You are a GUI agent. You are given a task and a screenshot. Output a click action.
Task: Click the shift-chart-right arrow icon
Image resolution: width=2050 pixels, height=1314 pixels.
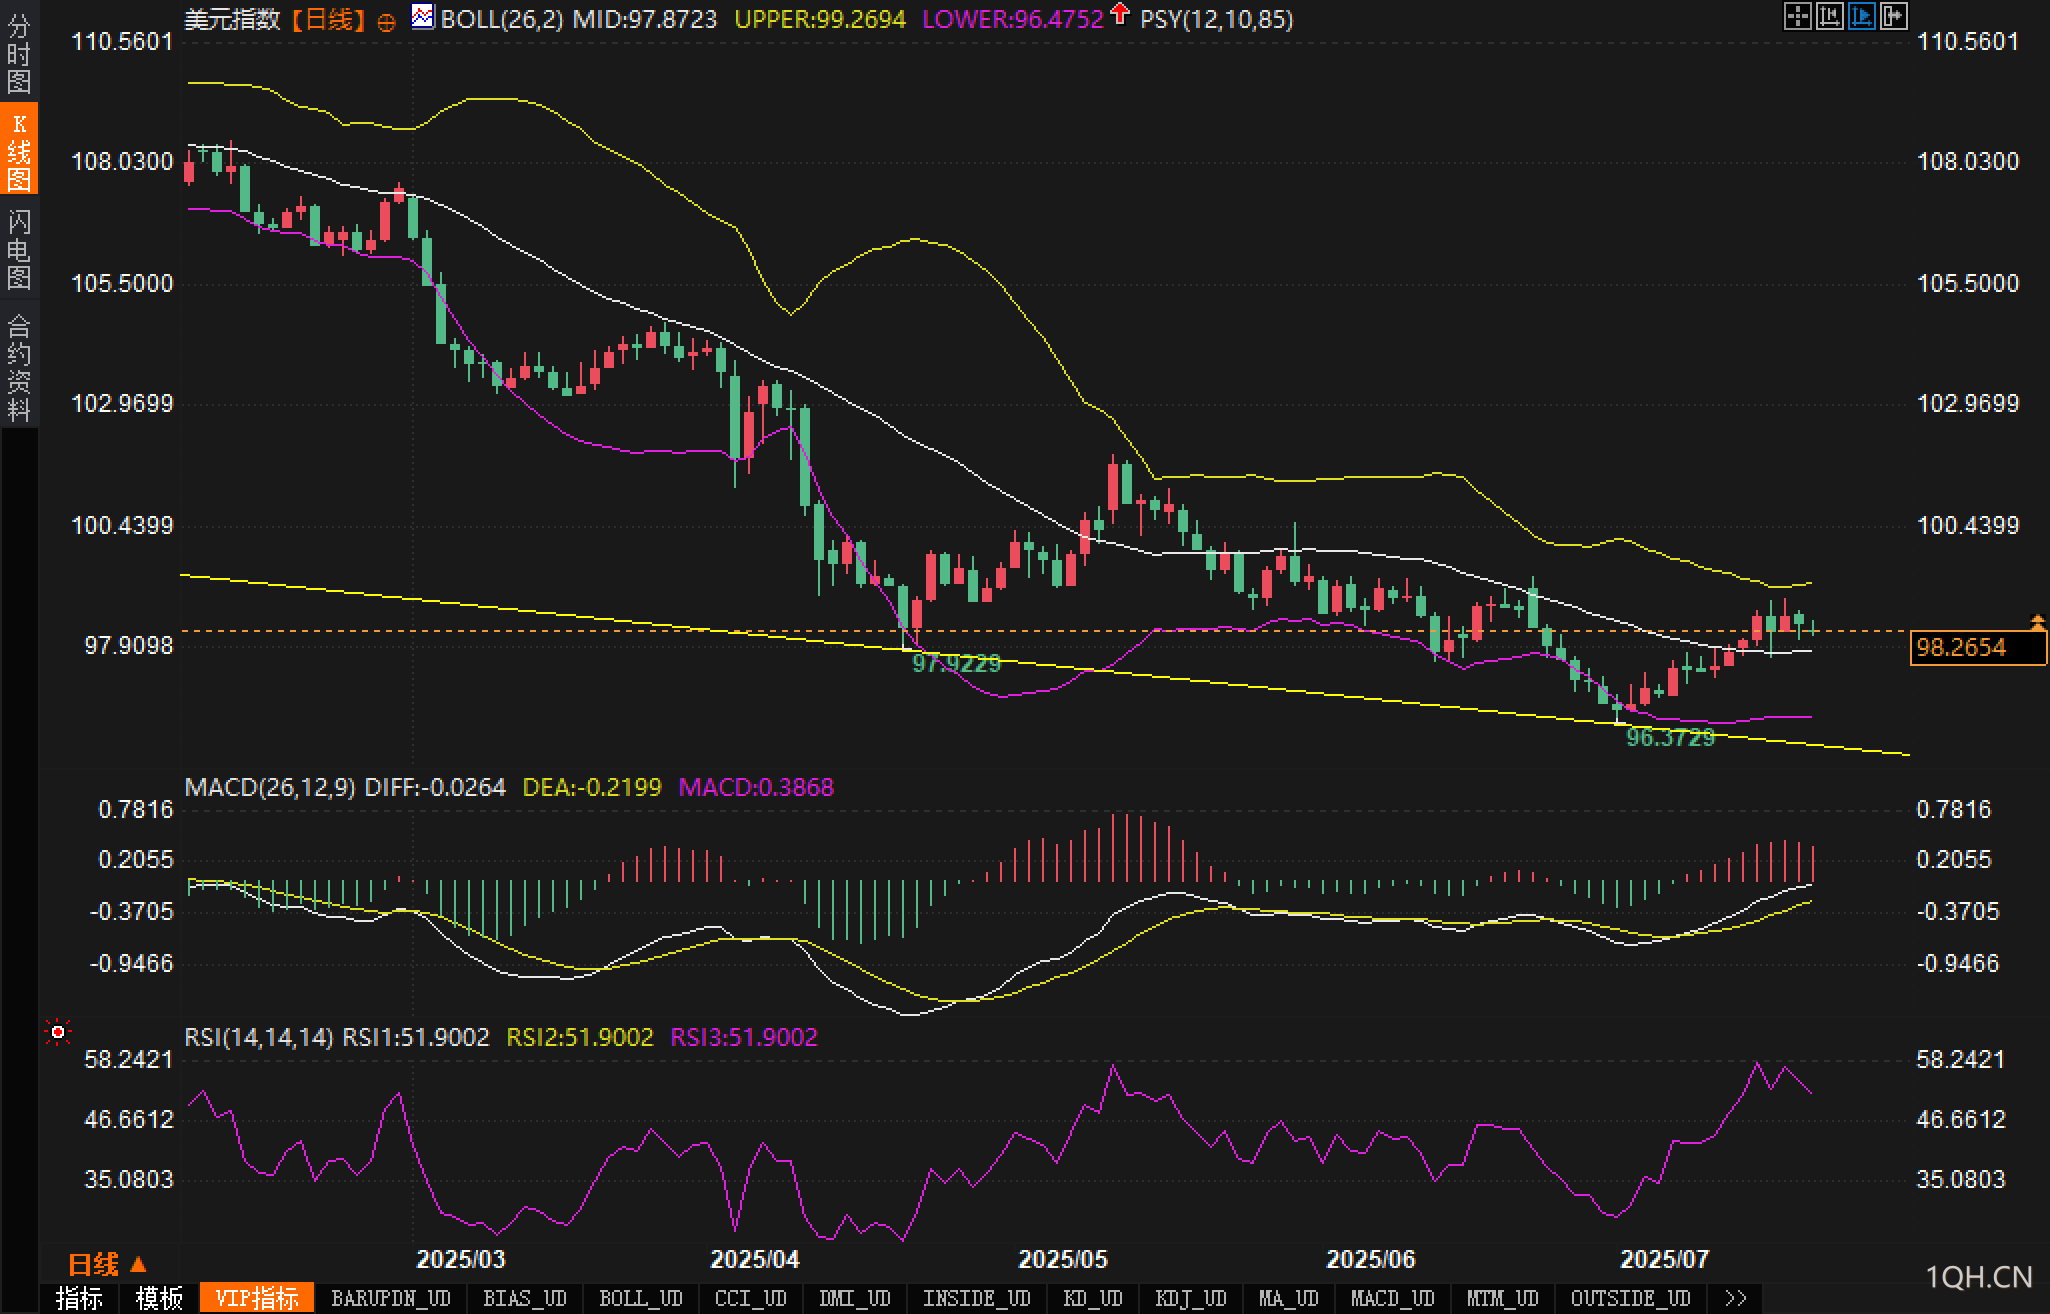pyautogui.click(x=1893, y=16)
